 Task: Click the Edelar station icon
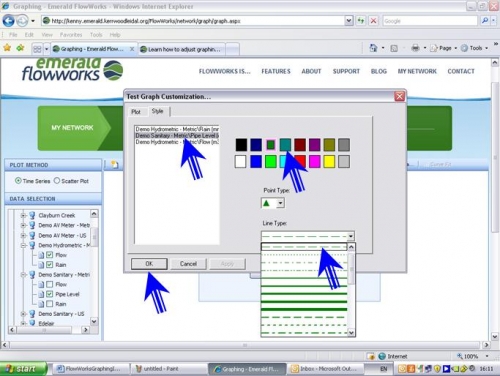(x=32, y=323)
